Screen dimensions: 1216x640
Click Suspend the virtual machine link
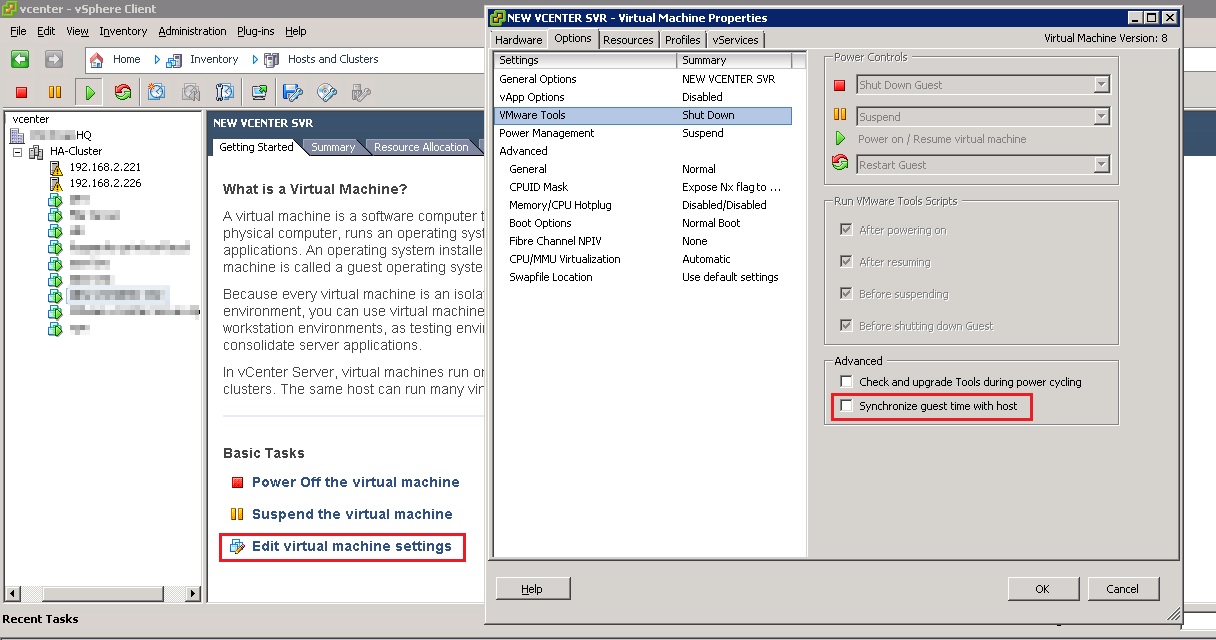352,514
